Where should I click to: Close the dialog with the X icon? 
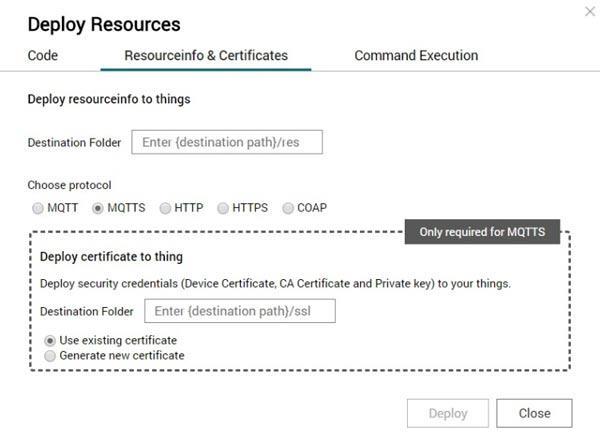589,11
